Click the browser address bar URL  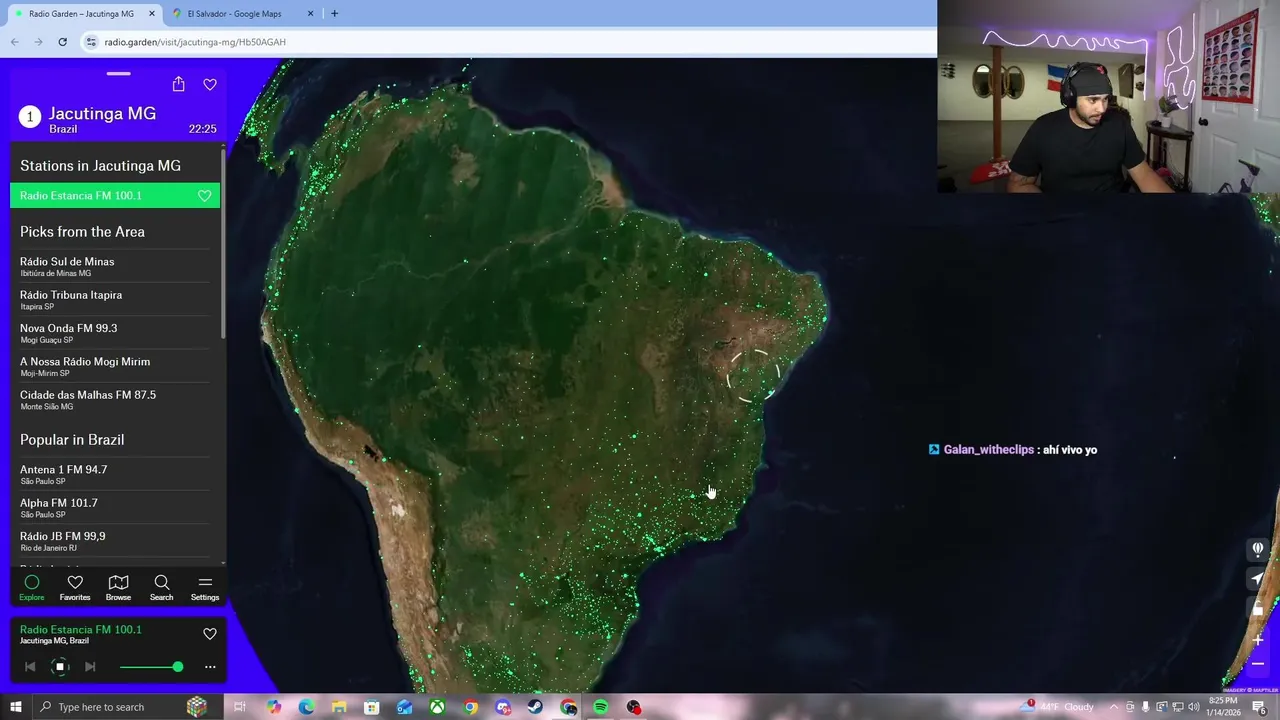[x=195, y=42]
